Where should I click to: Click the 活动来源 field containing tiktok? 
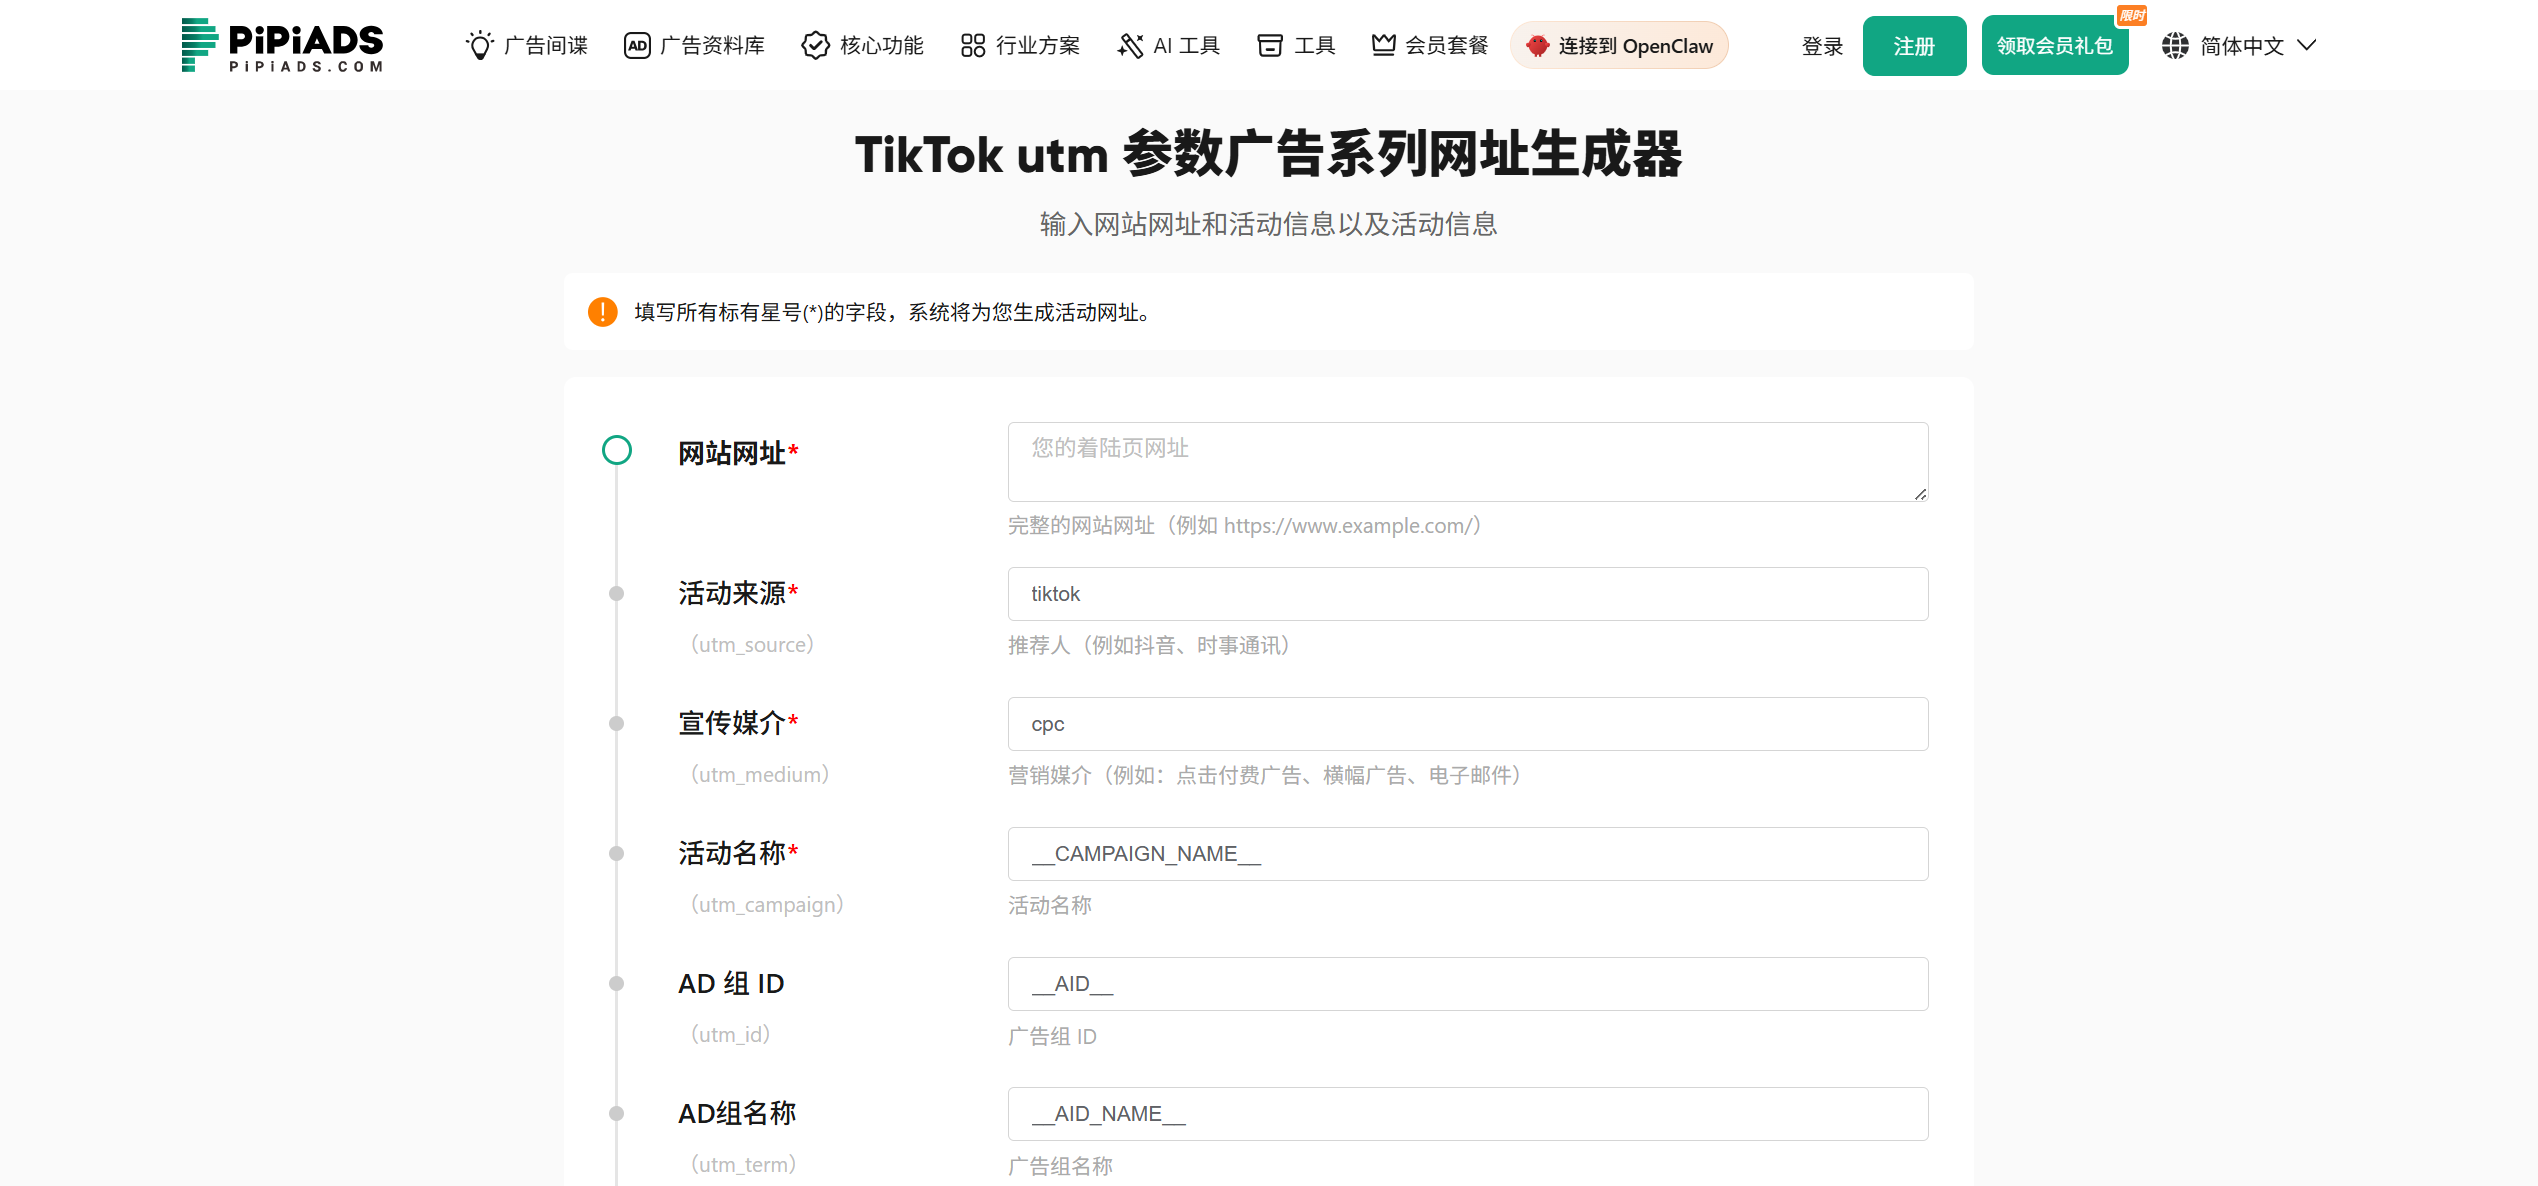1468,594
